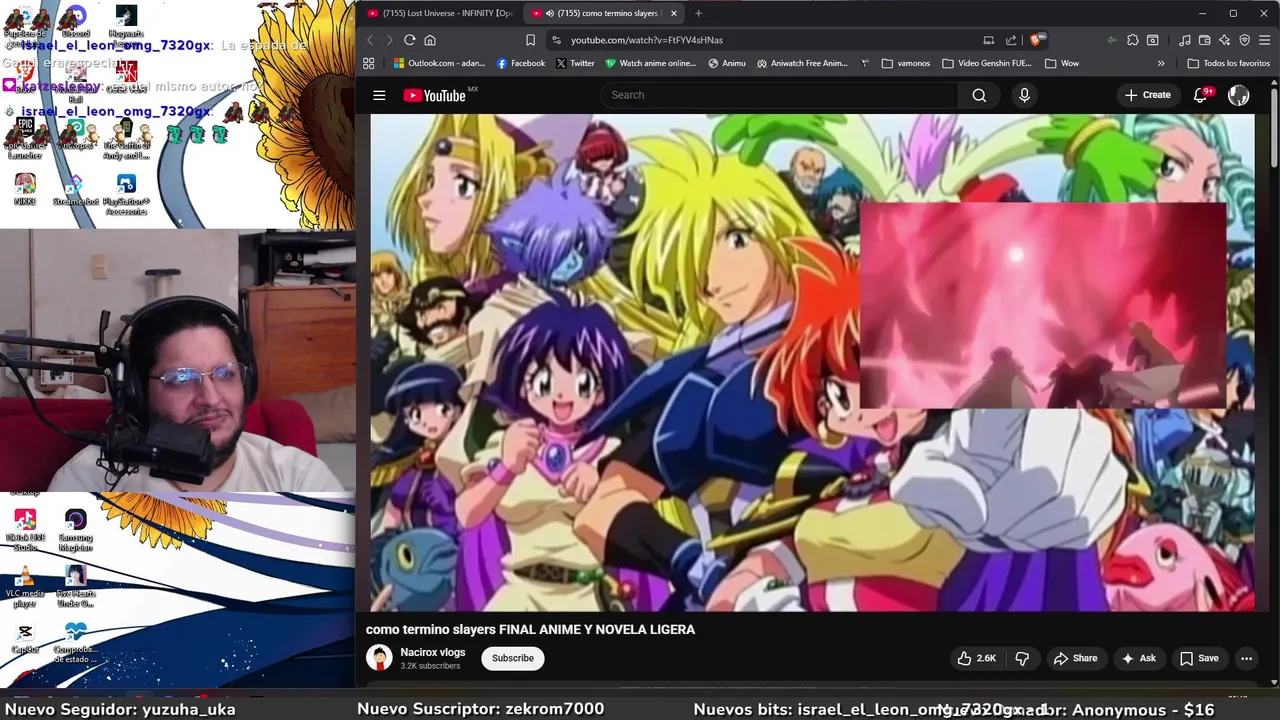This screenshot has height=720, width=1280.
Task: Open the YouTube notifications bell
Action: [1201, 95]
